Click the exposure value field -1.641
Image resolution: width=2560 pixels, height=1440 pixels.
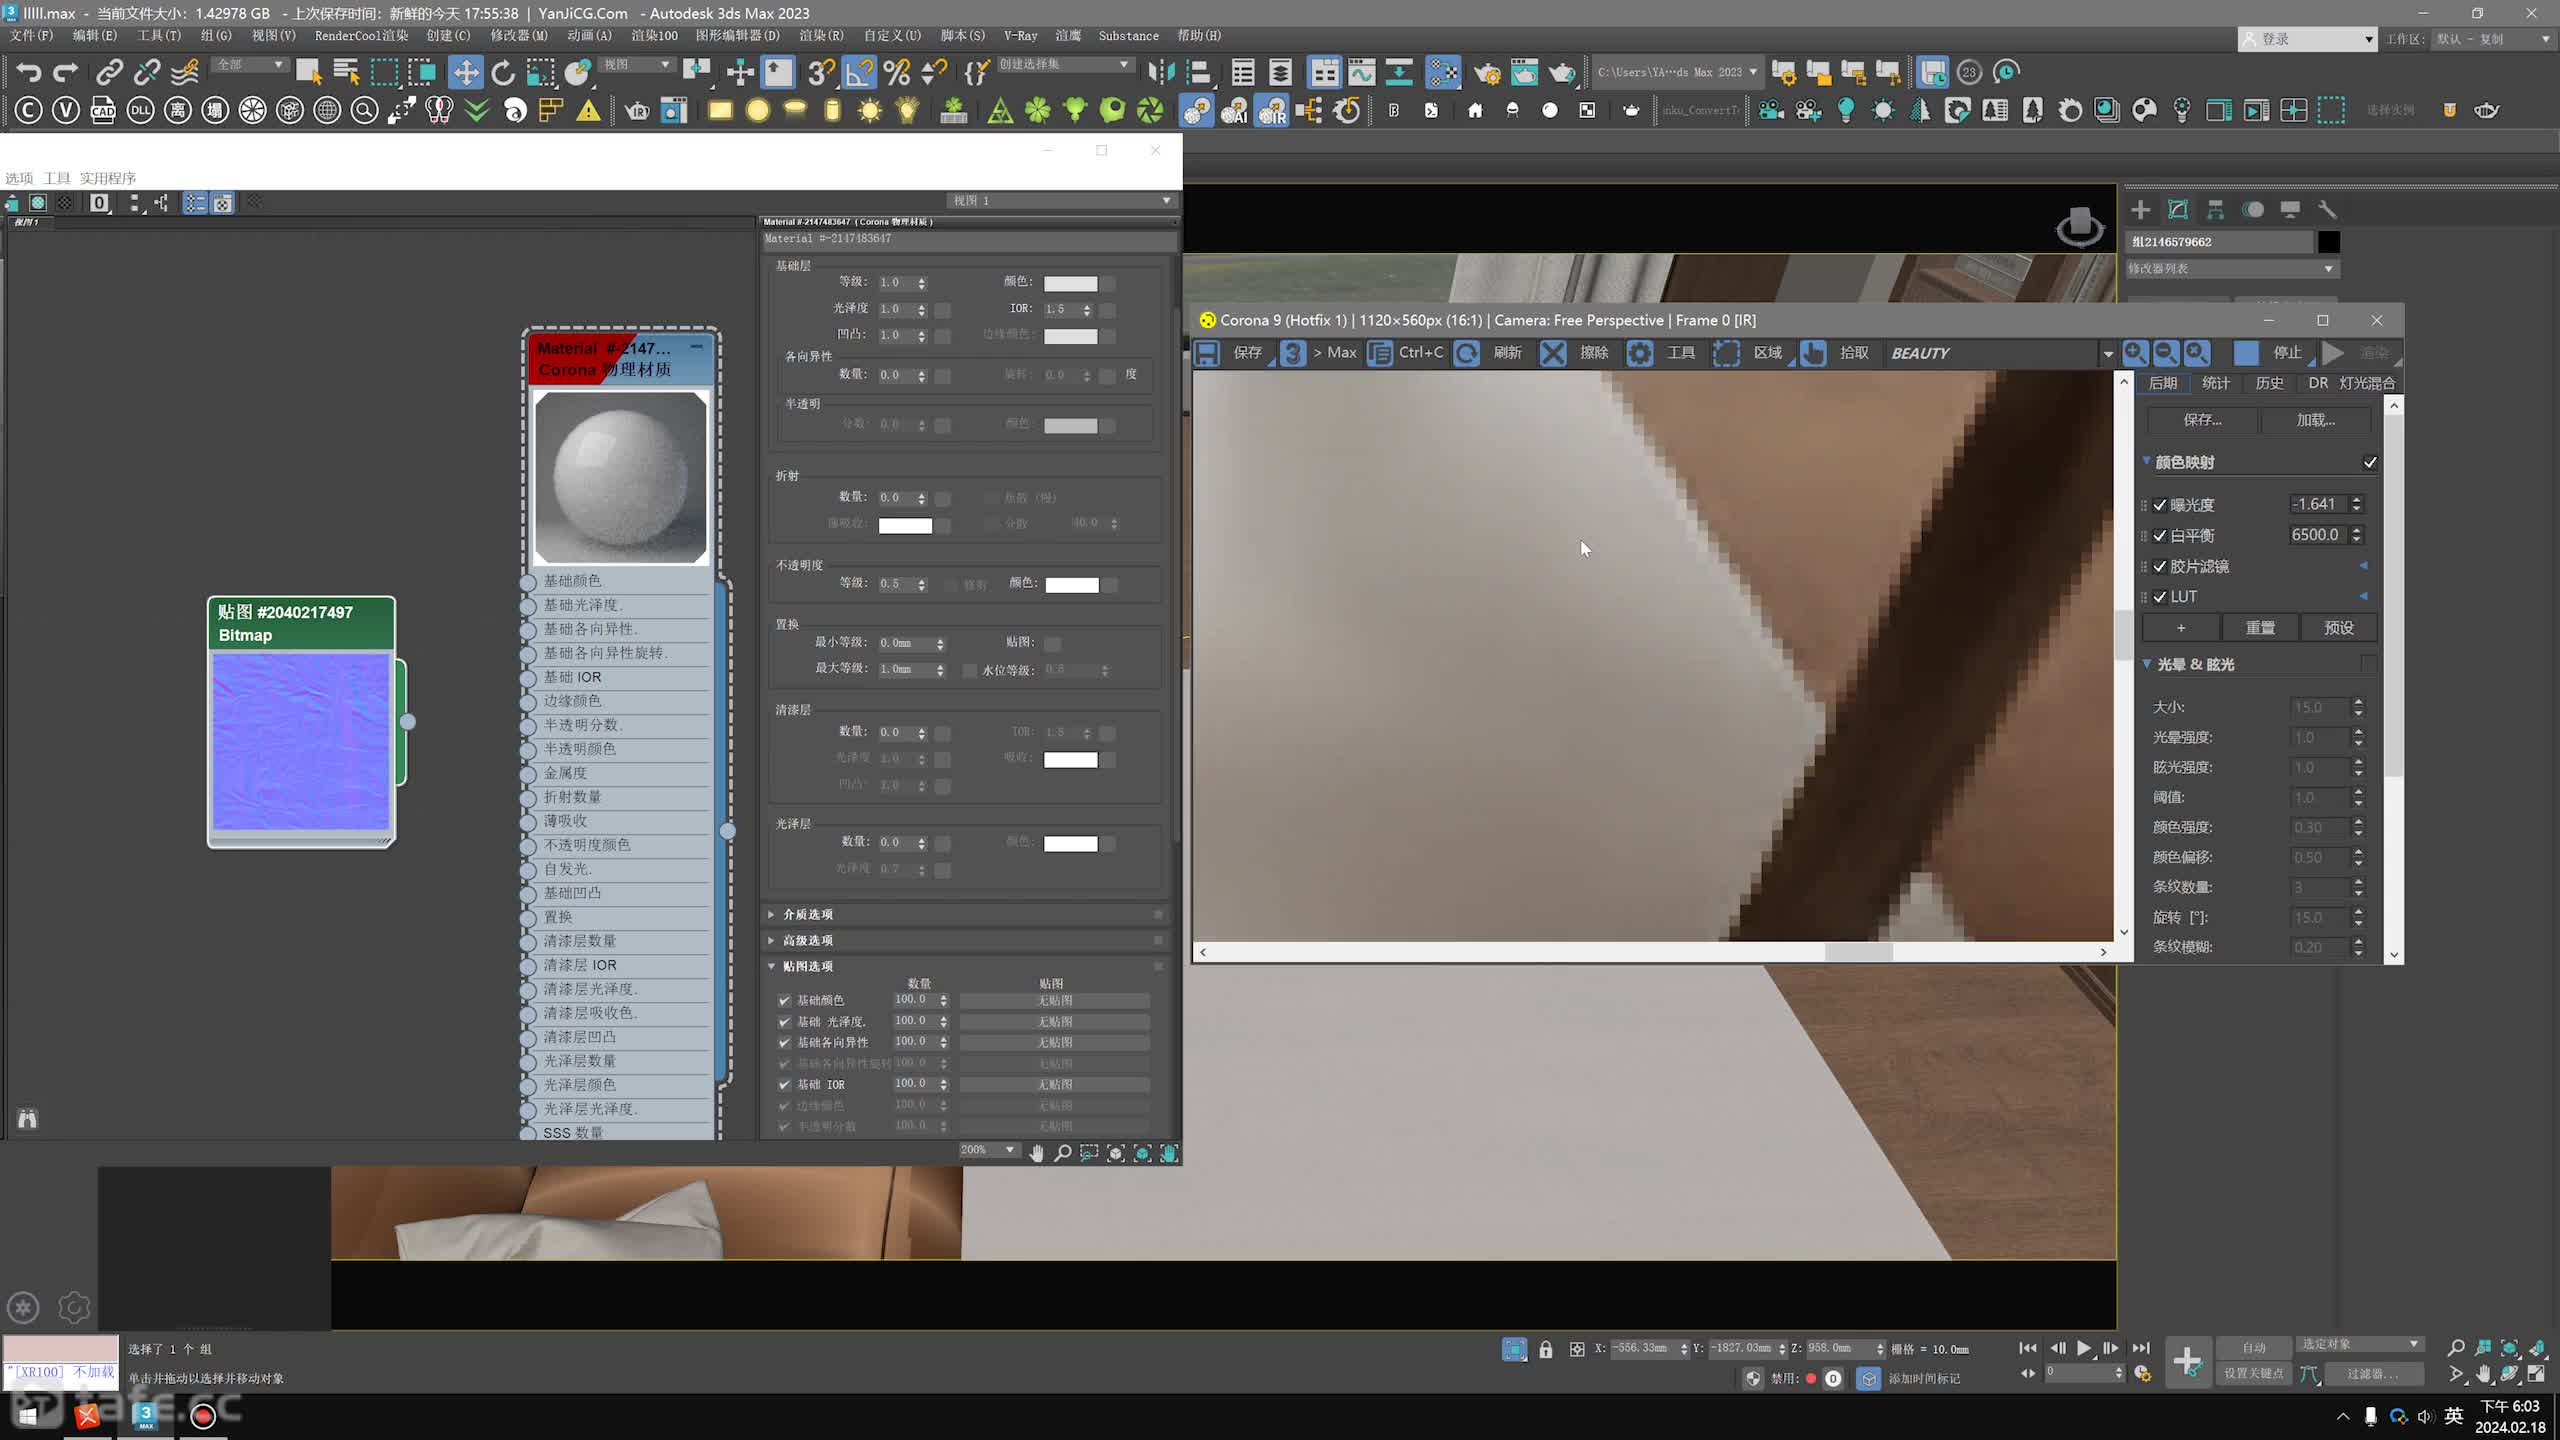pyautogui.click(x=2318, y=505)
